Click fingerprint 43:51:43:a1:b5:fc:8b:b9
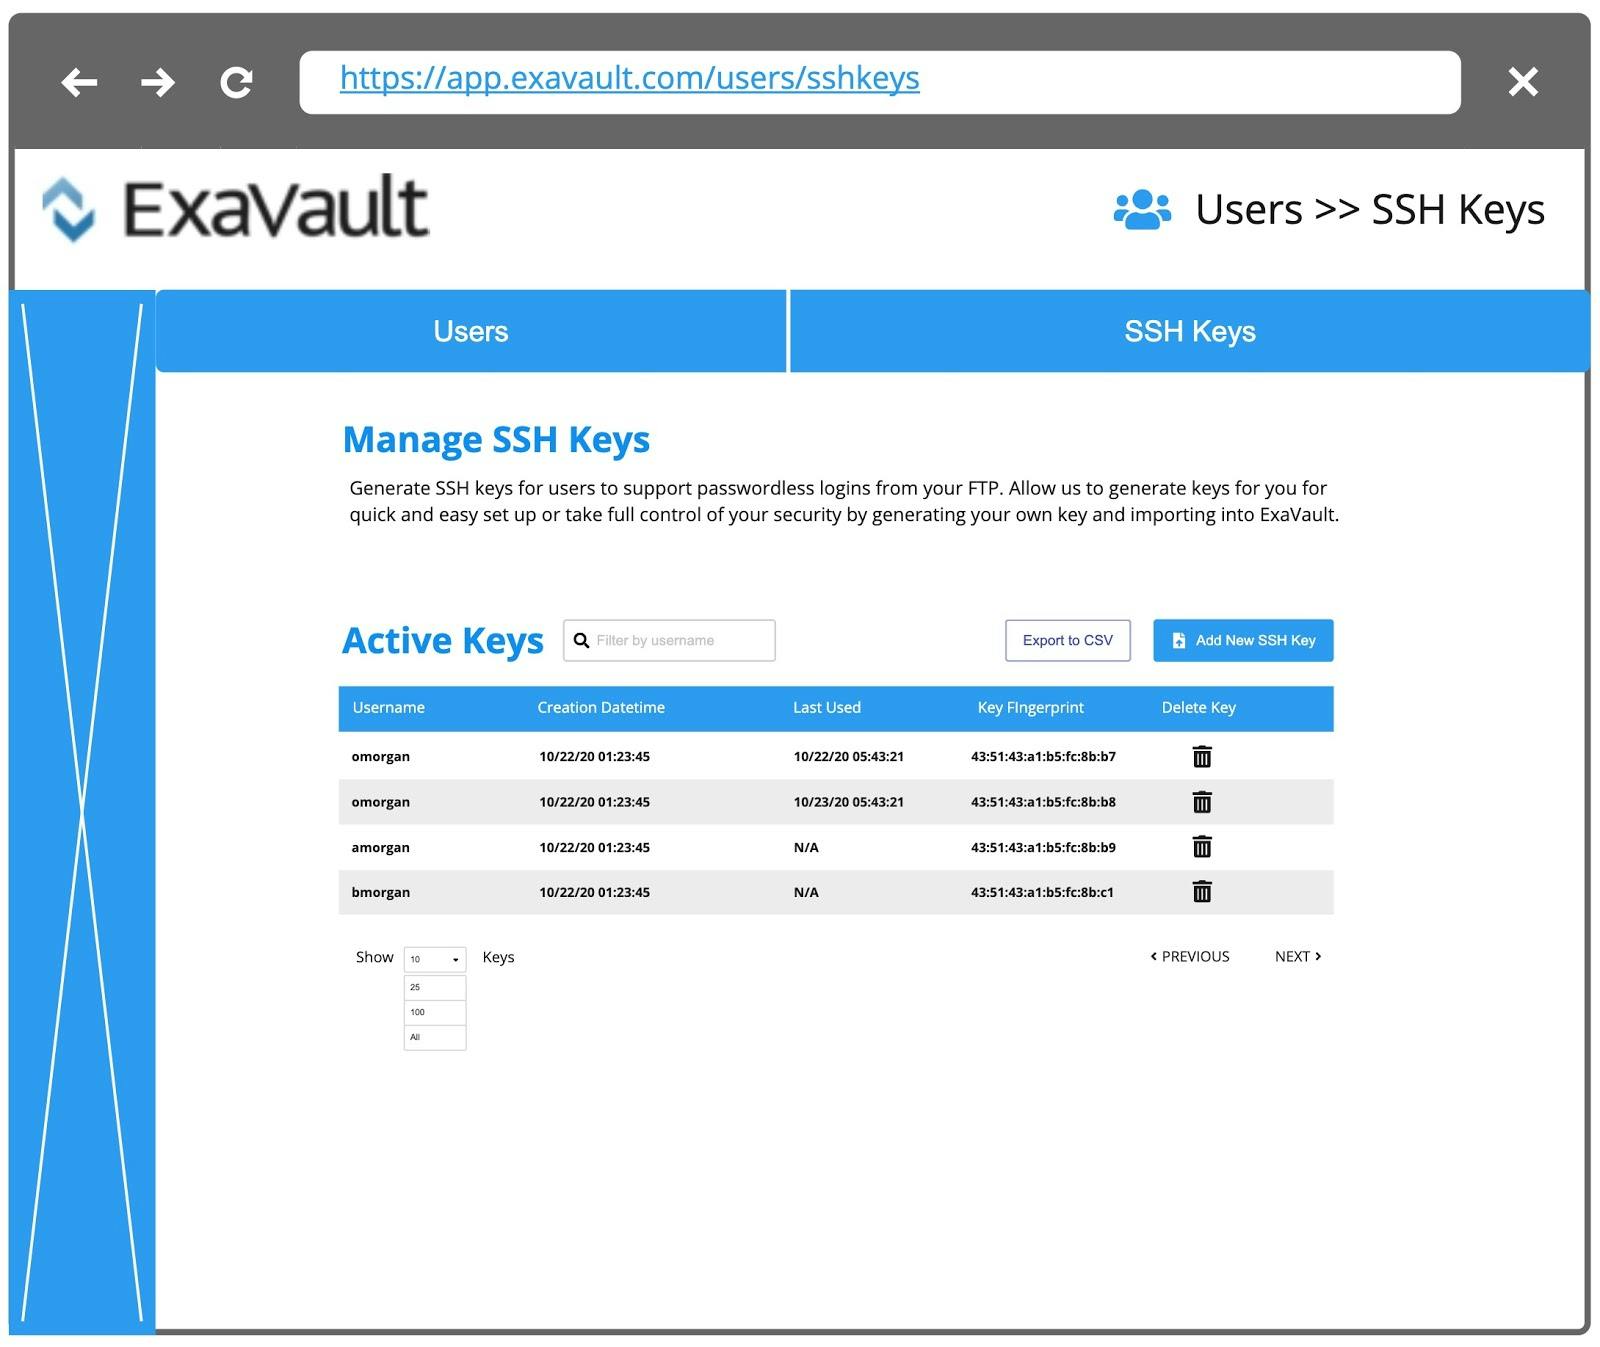1600x1347 pixels. [1043, 847]
